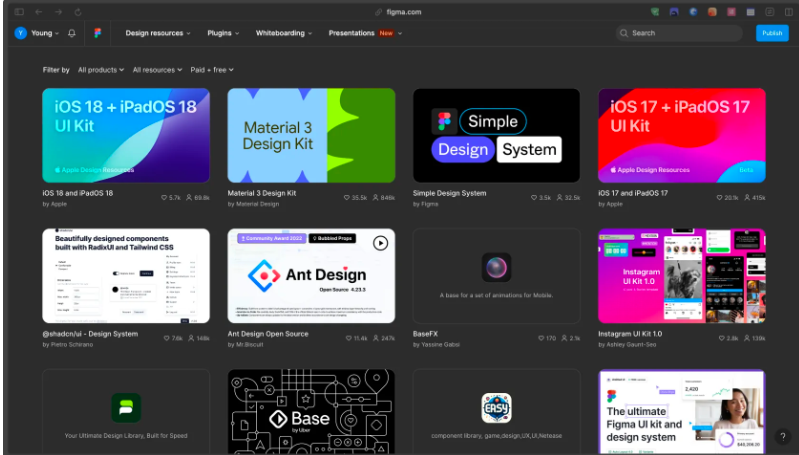Click the rightmost browser toolbar split-view icon
Screen dimensions: 799x455
pyautogui.click(x=789, y=12)
